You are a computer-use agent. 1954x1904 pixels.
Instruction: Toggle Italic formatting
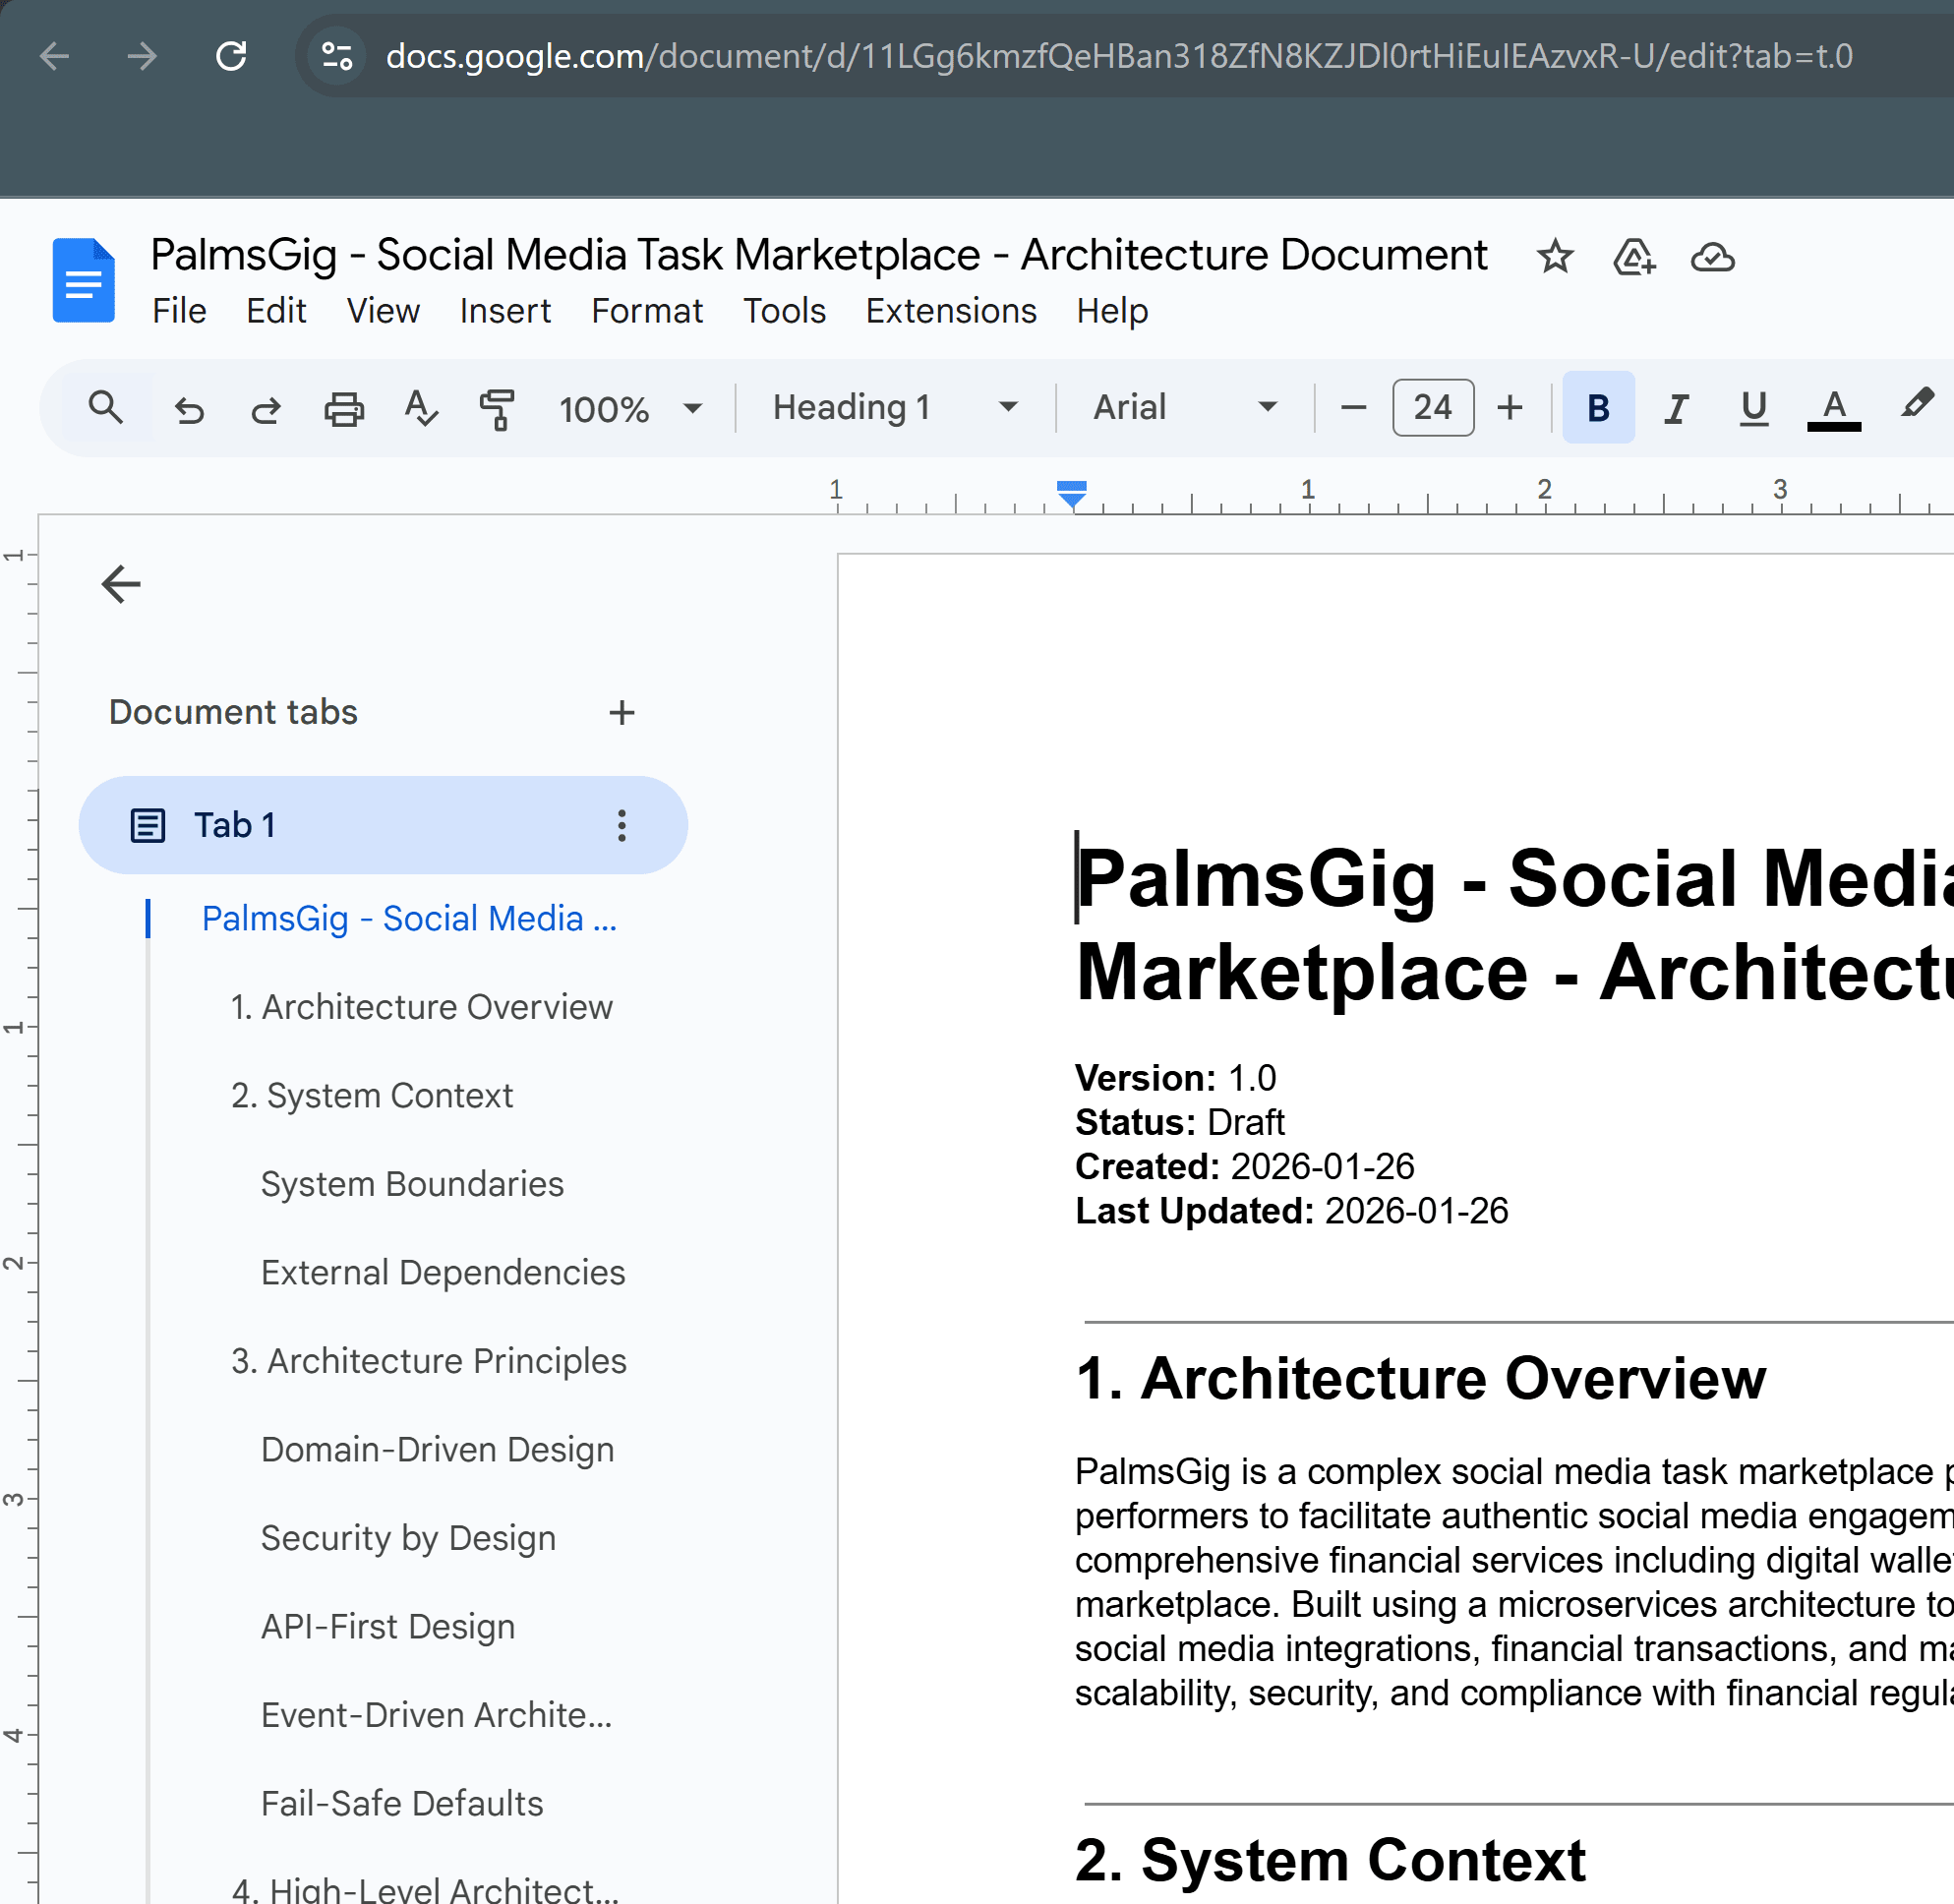[1675, 408]
